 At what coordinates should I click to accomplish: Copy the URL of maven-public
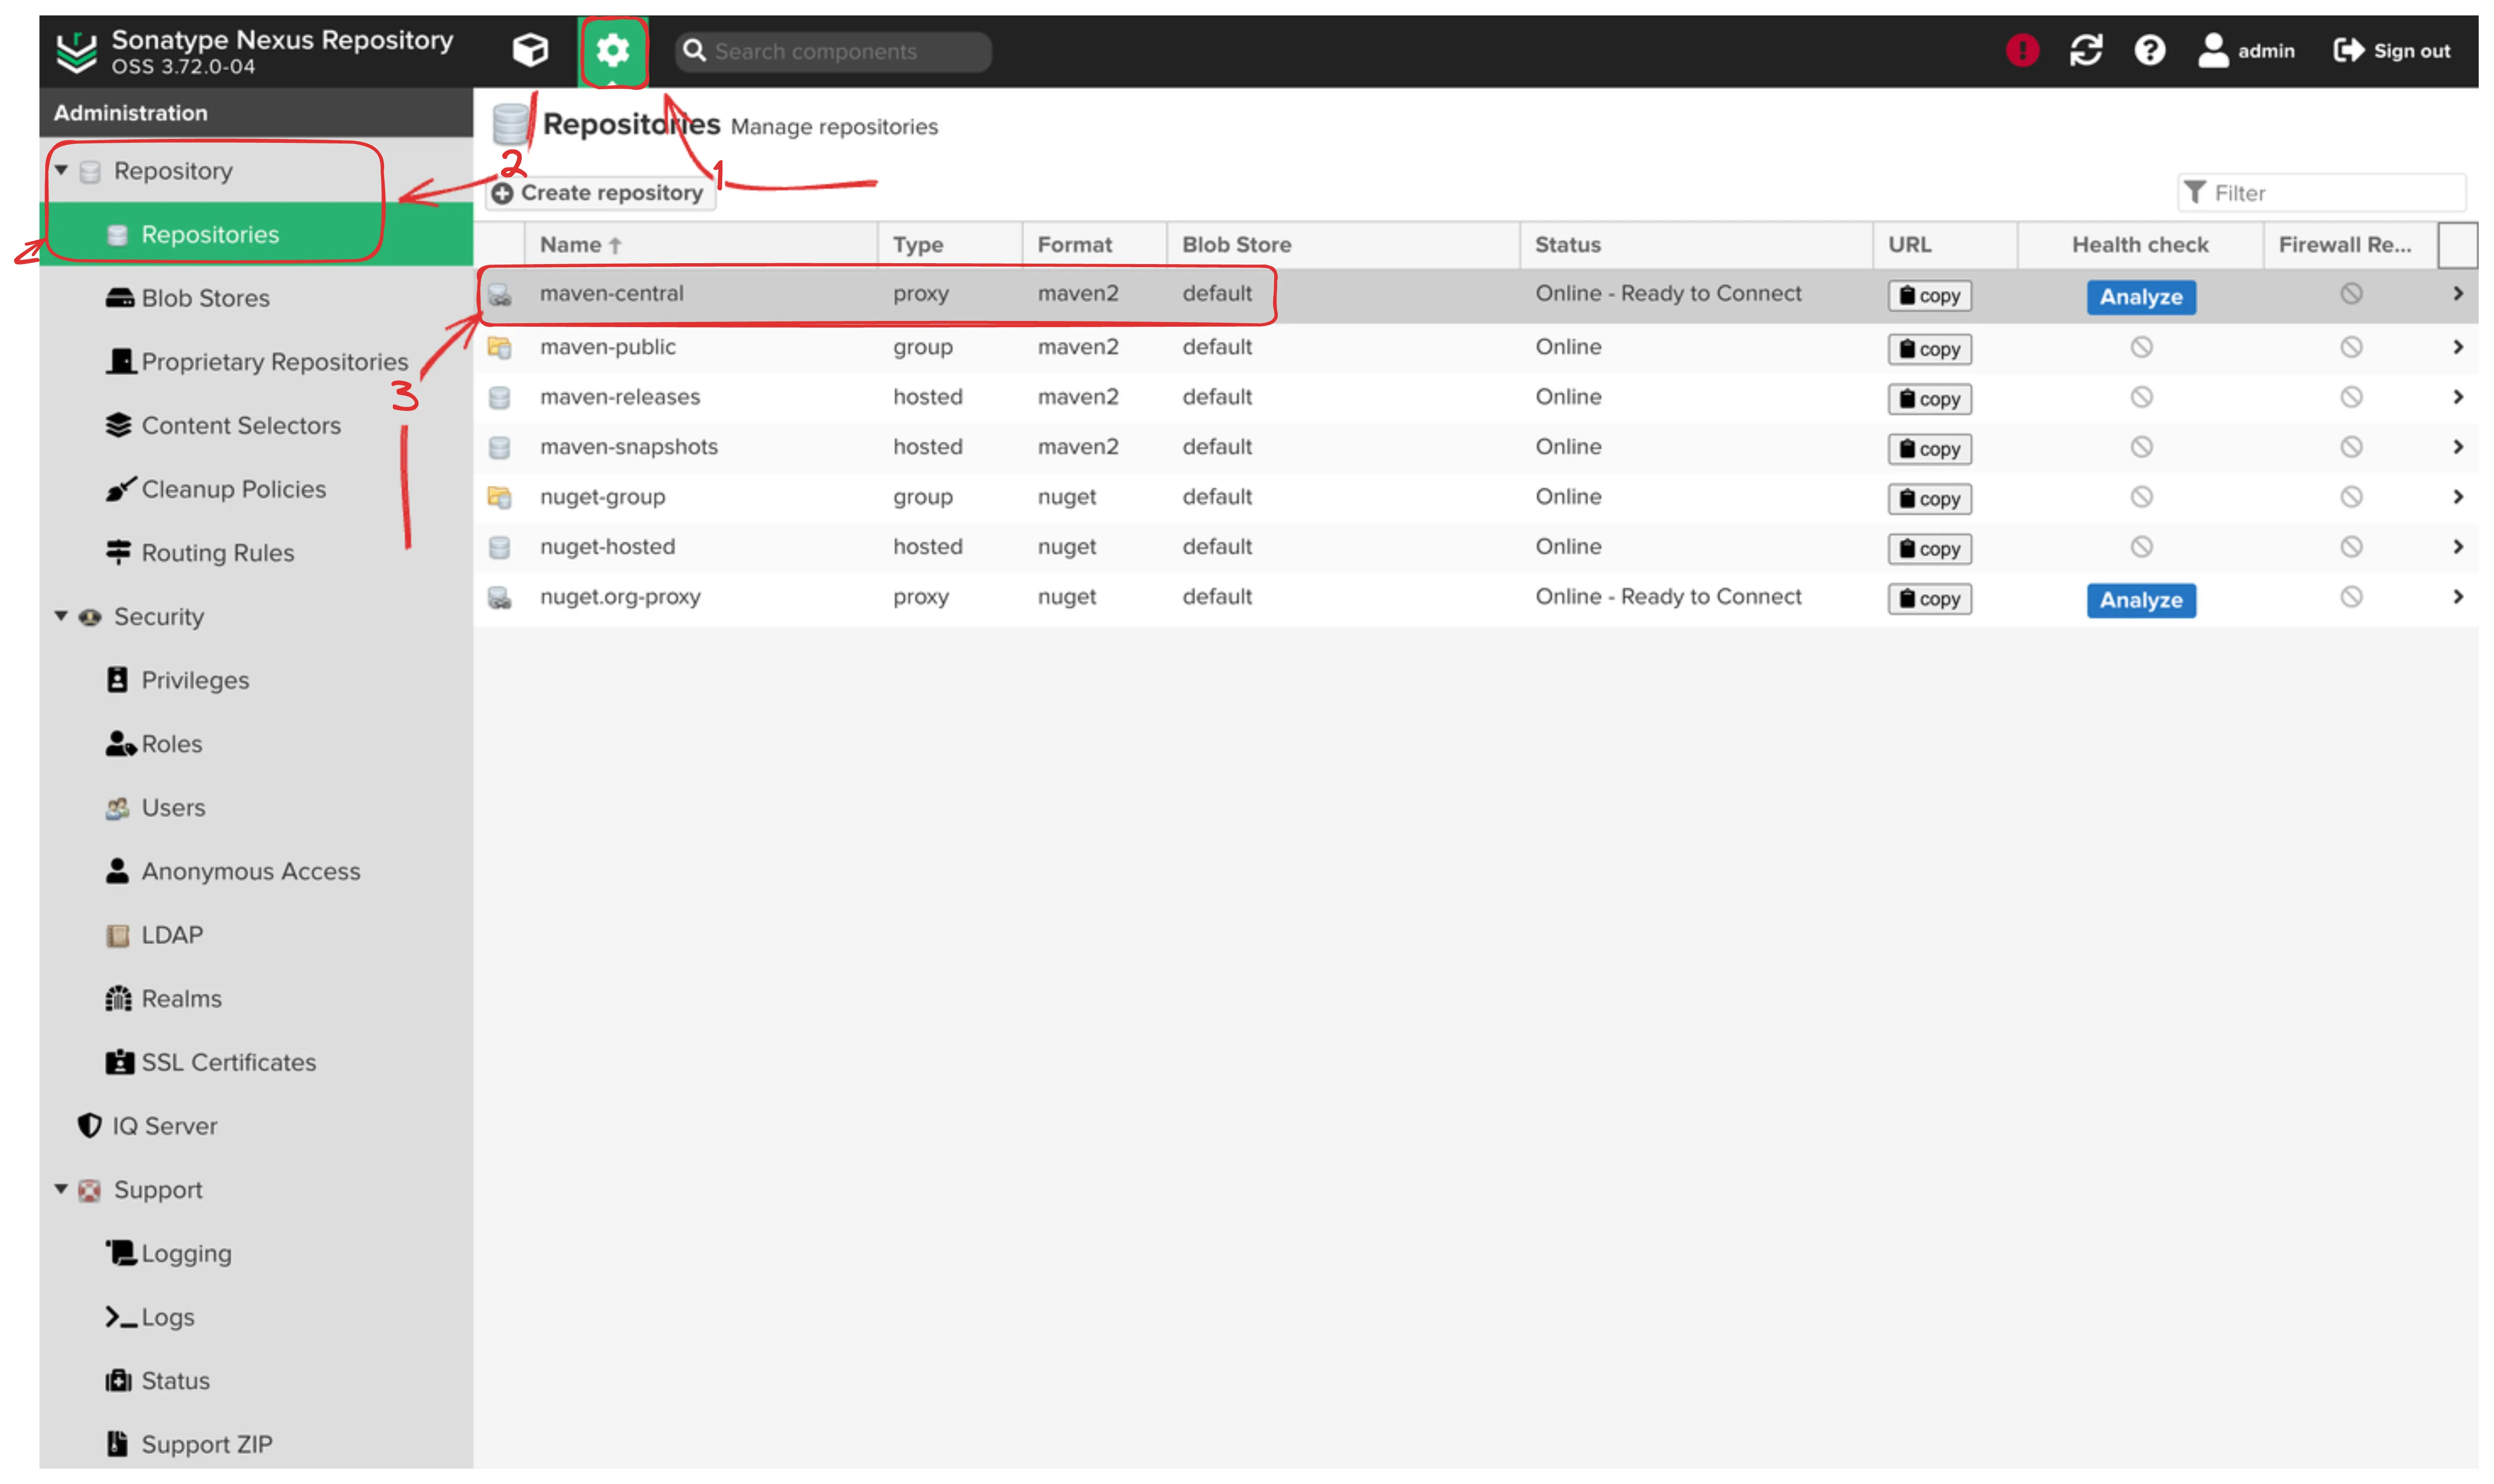(1929, 349)
